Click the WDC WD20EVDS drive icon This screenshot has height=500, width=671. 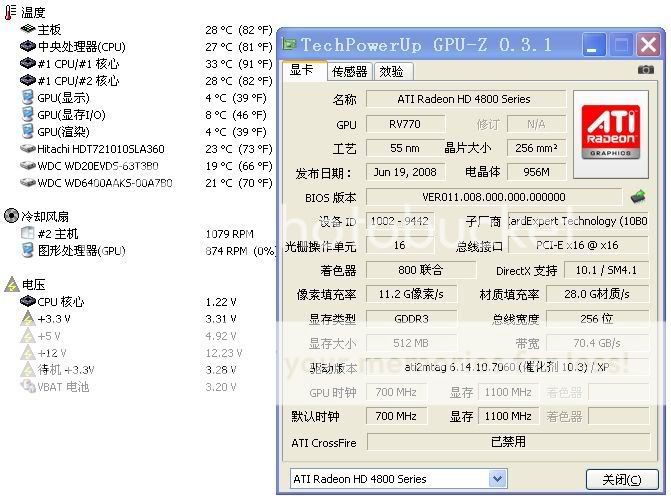point(28,166)
